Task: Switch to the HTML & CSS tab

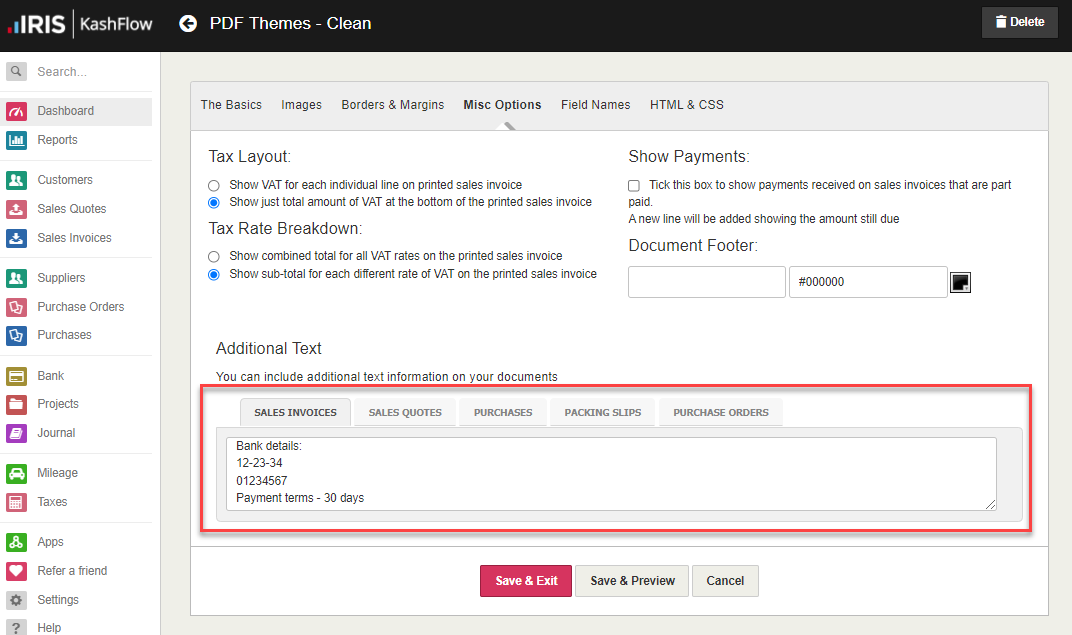Action: pos(686,105)
